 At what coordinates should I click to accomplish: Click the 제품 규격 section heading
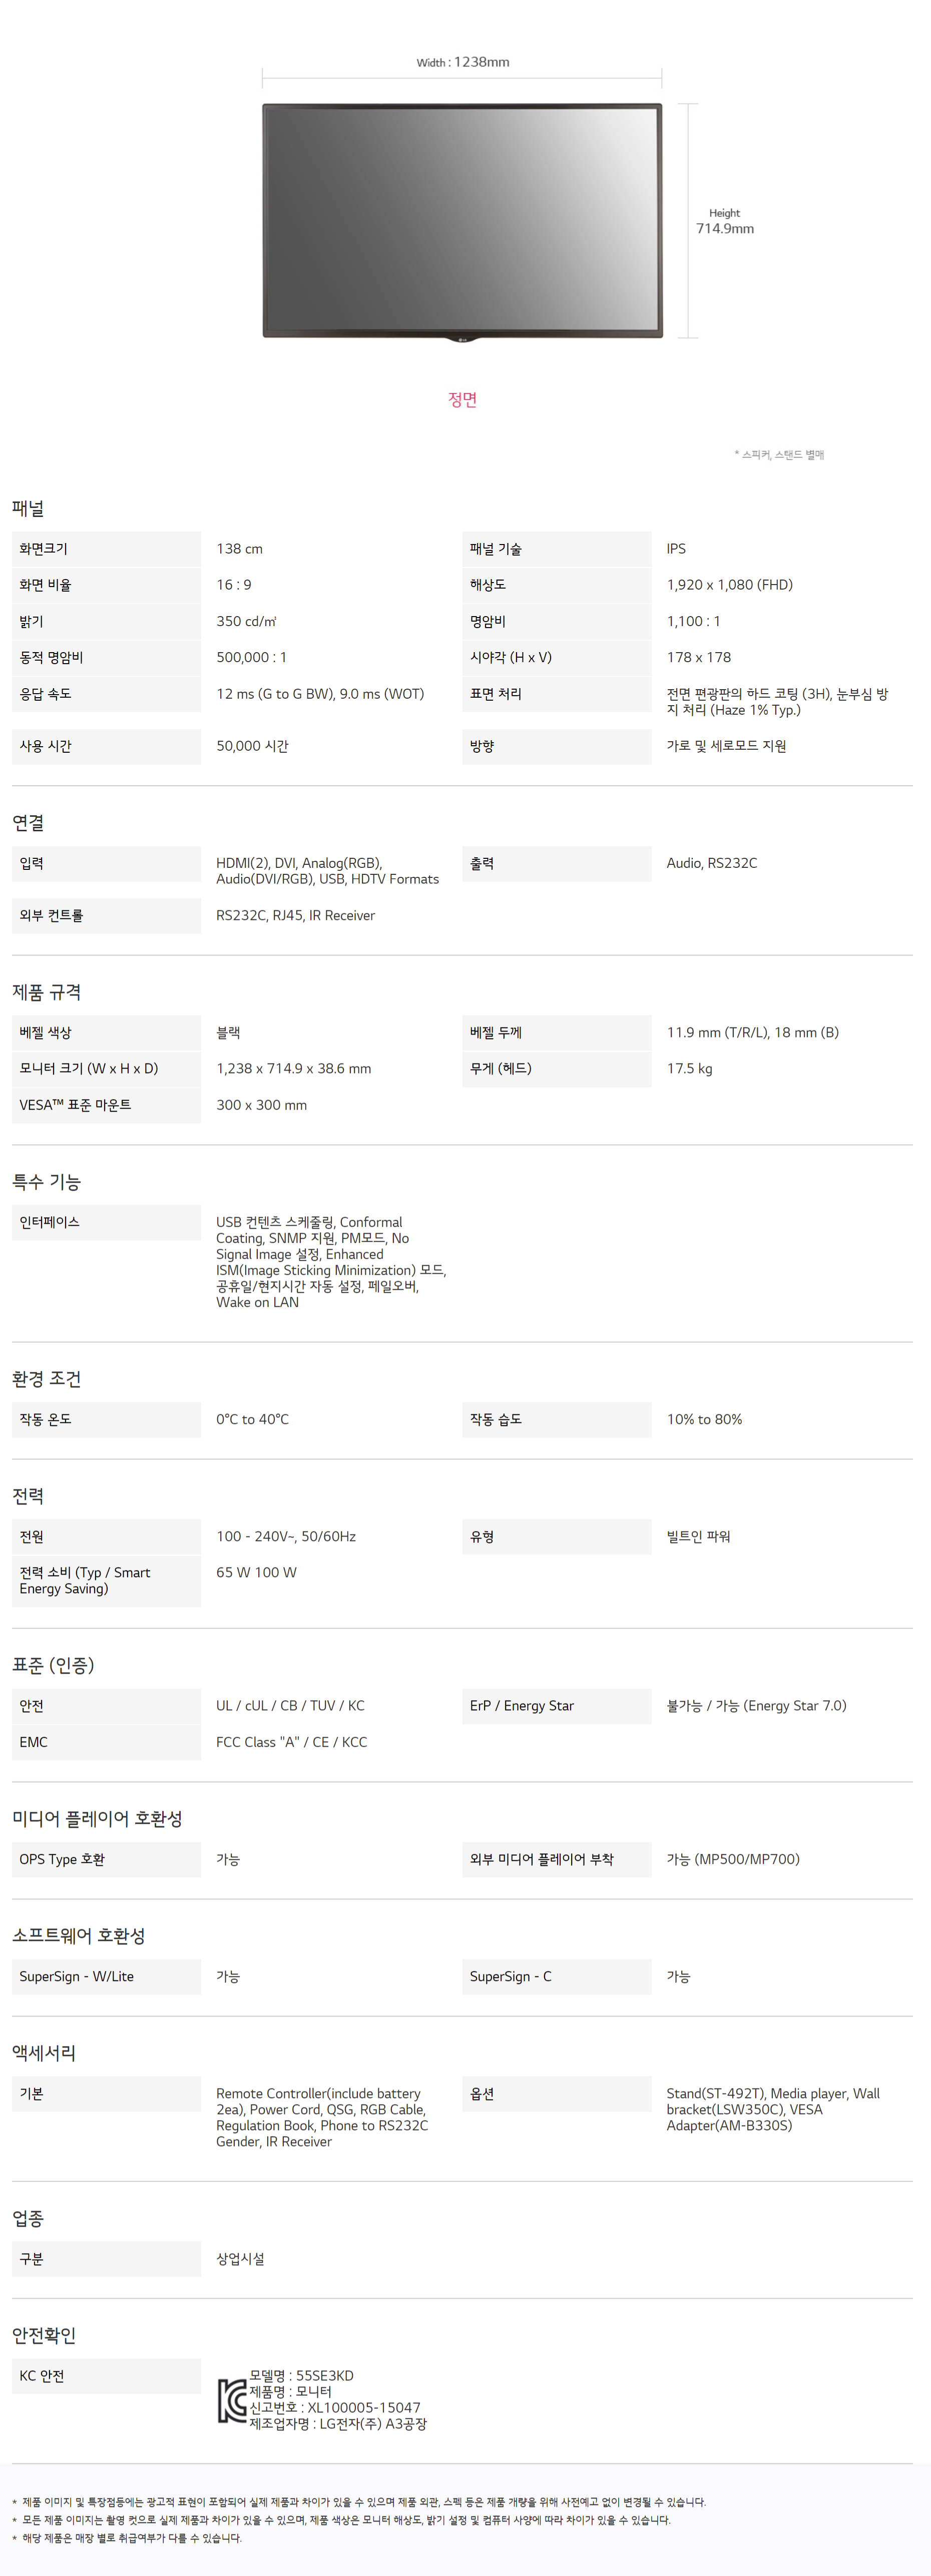(x=47, y=992)
